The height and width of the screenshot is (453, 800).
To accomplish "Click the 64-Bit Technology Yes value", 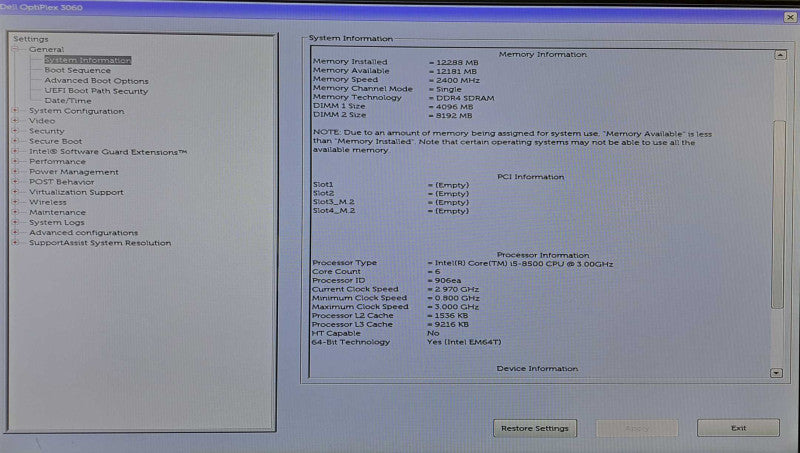I will point(464,342).
